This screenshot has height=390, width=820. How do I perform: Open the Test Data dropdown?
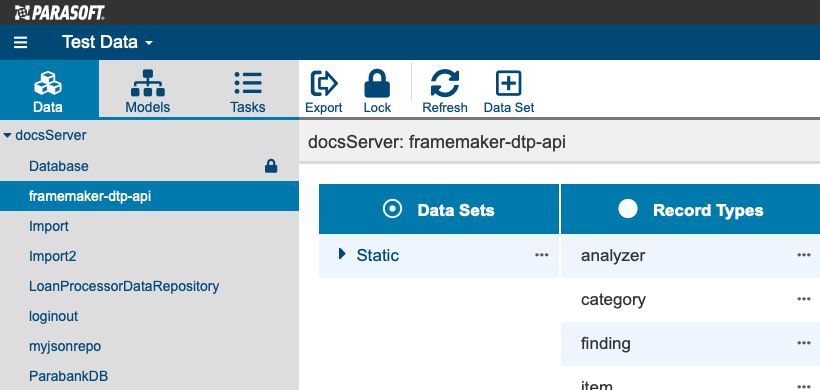107,42
